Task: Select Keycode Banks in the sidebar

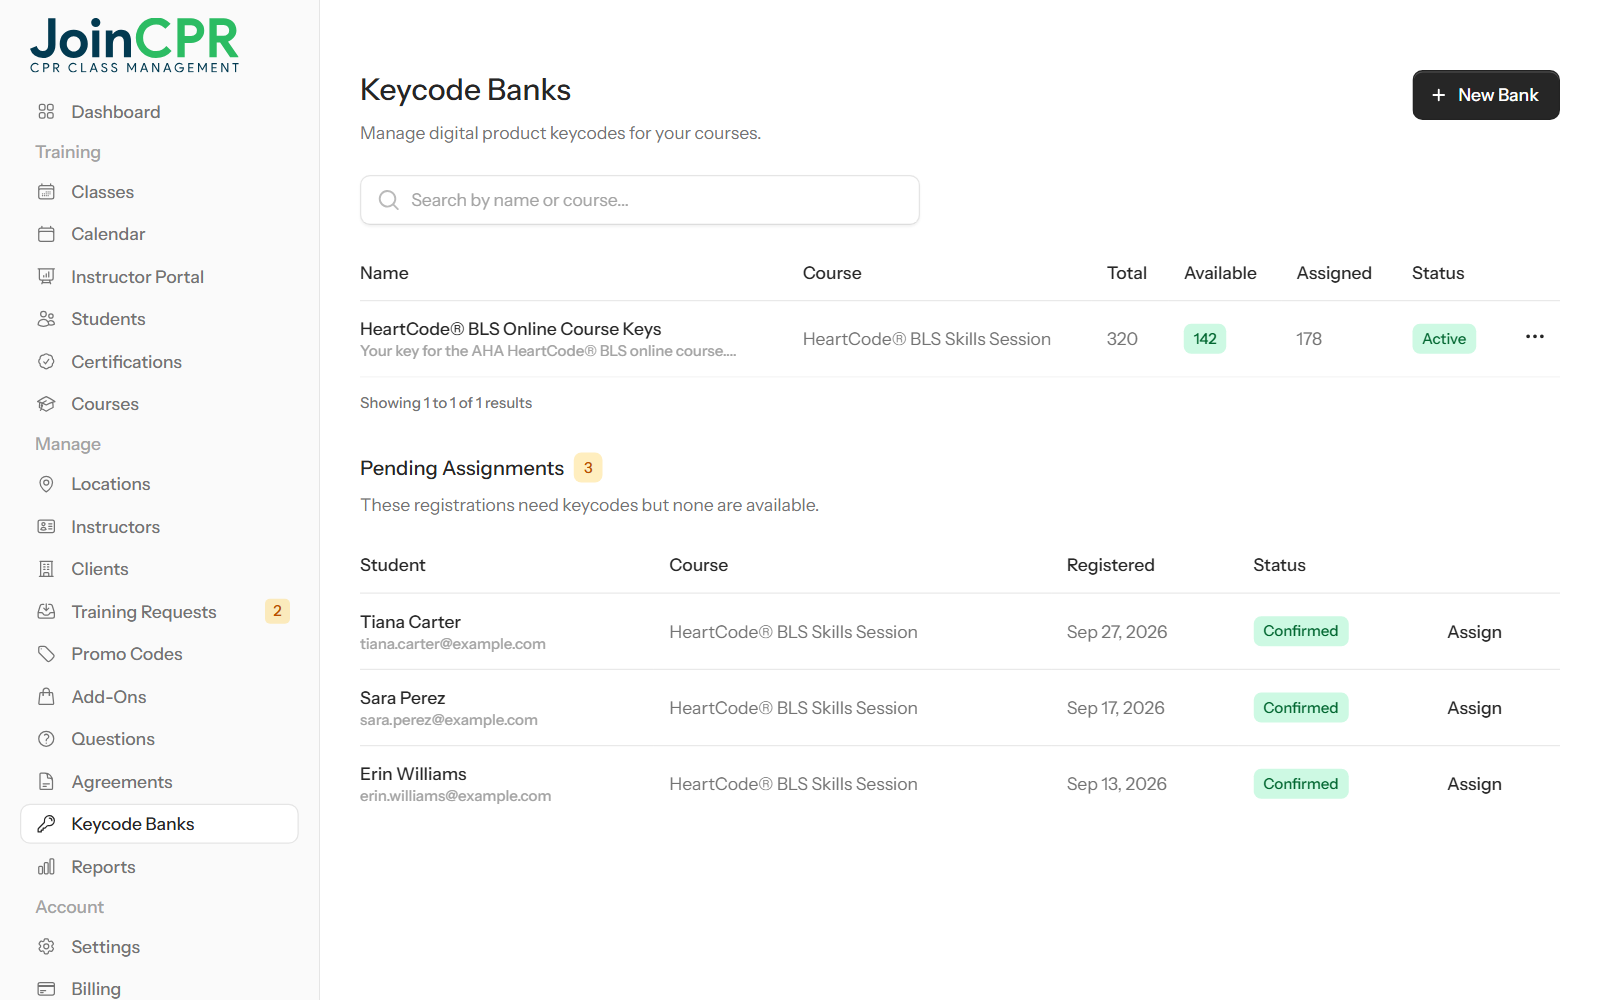Action: pyautogui.click(x=160, y=824)
